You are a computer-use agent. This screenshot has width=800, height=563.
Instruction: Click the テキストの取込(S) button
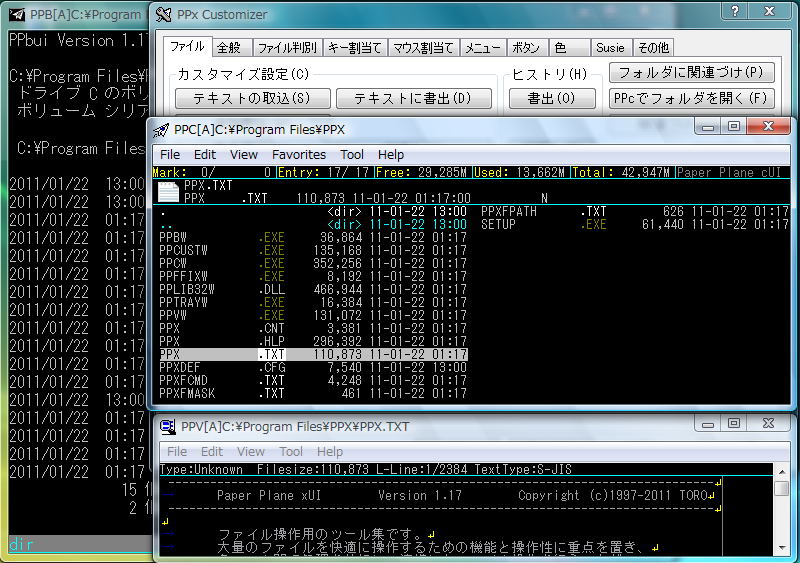click(x=252, y=98)
